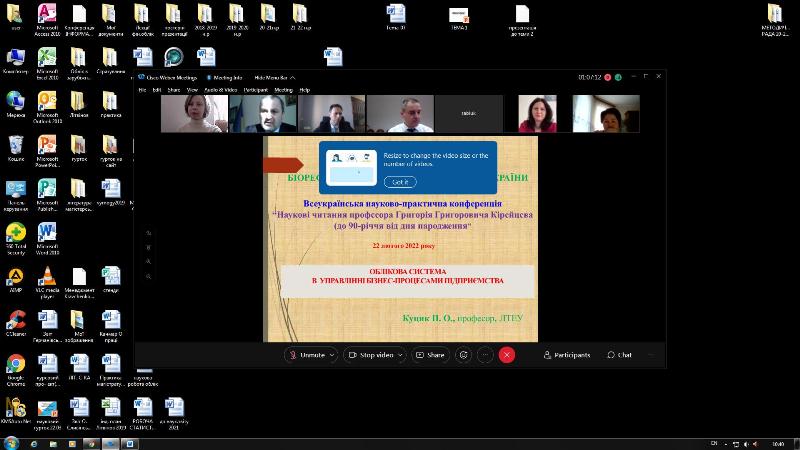Screen dimensions: 800x450
Task: Open the Audio & Video menu
Action: tap(220, 89)
